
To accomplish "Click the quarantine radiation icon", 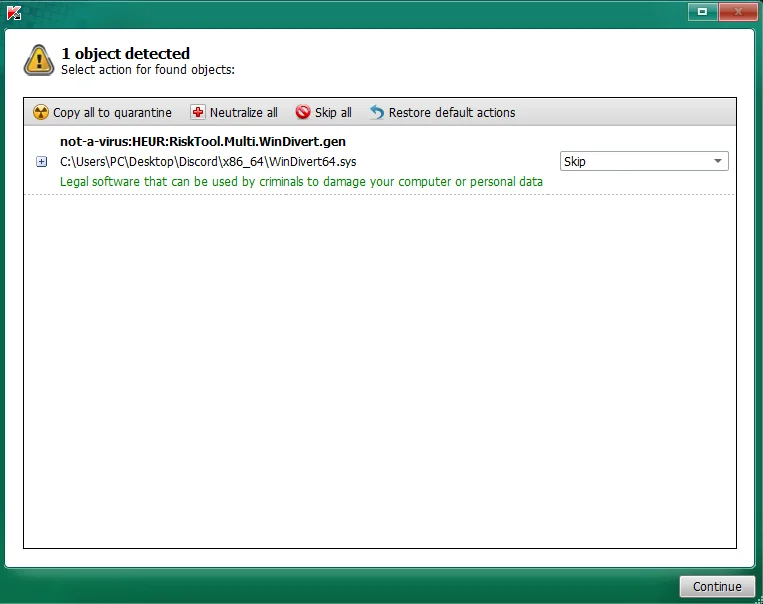I will pyautogui.click(x=41, y=112).
